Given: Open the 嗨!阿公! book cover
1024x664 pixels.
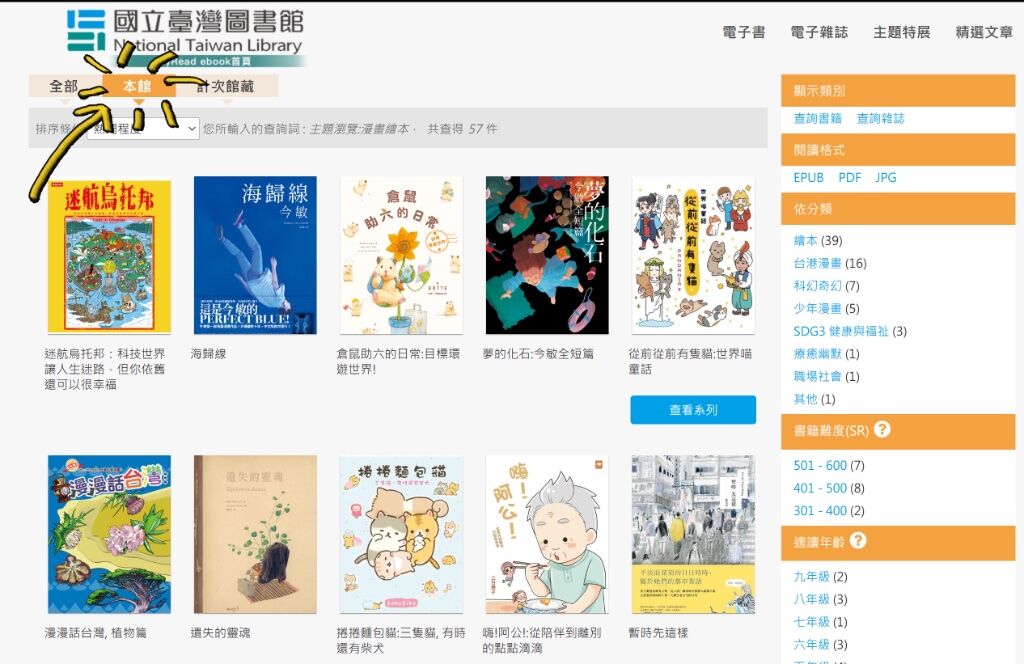Looking at the screenshot, I should pos(547,534).
